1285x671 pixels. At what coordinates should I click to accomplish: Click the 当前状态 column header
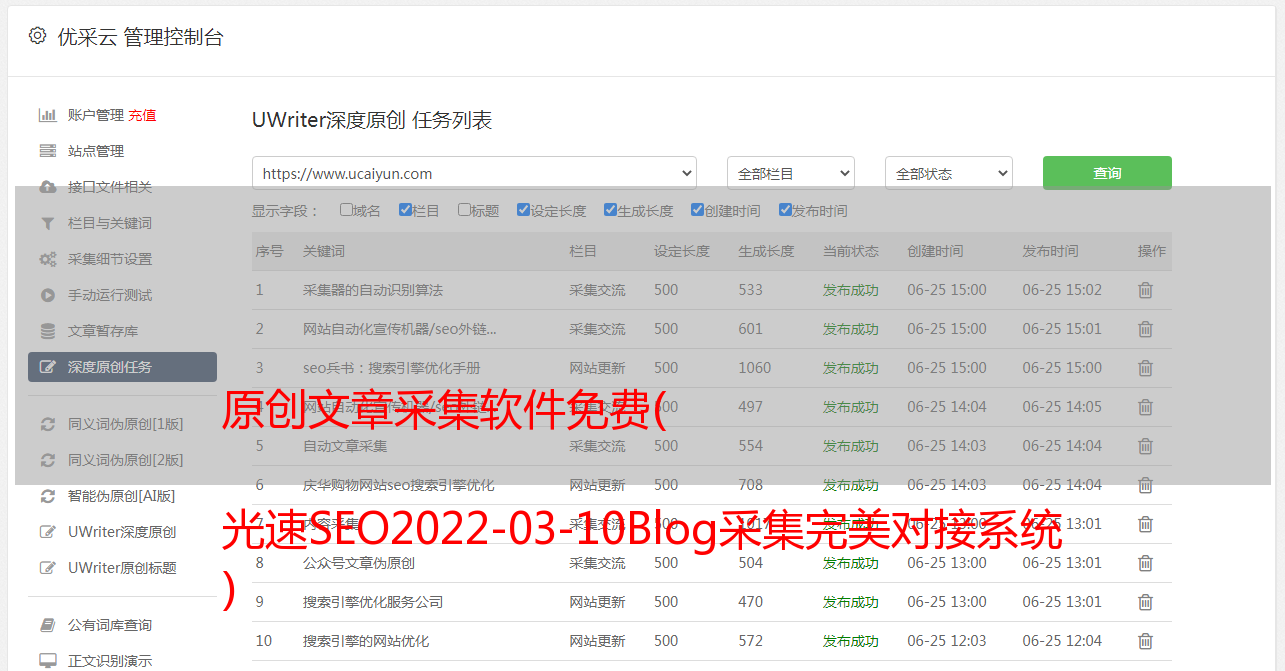pyautogui.click(x=851, y=251)
